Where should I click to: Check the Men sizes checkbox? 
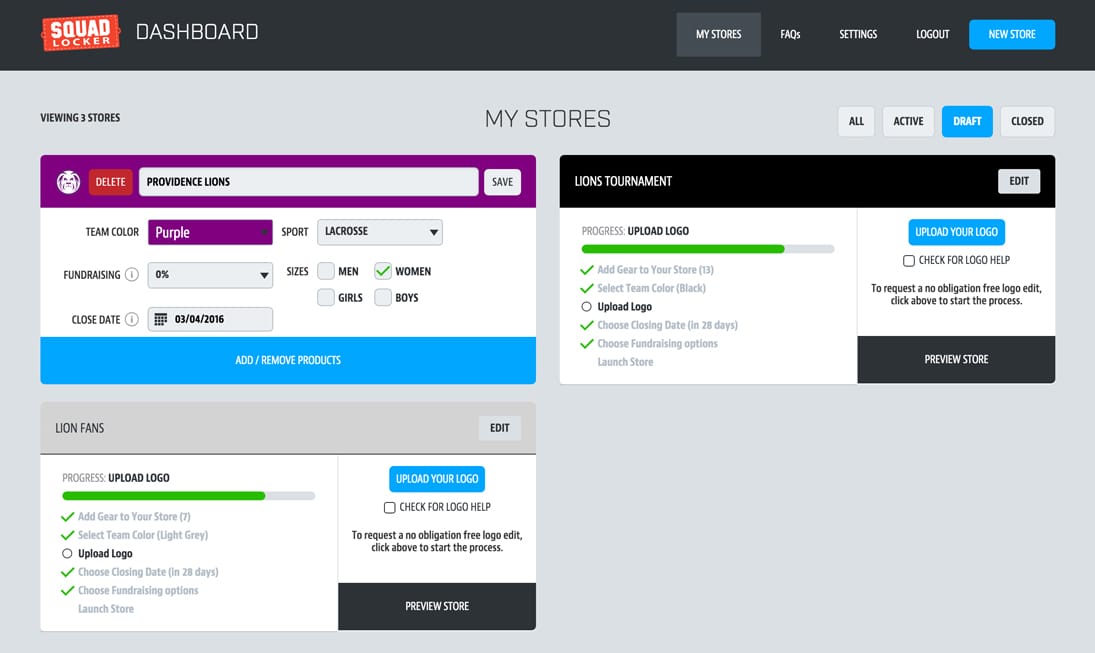click(326, 271)
